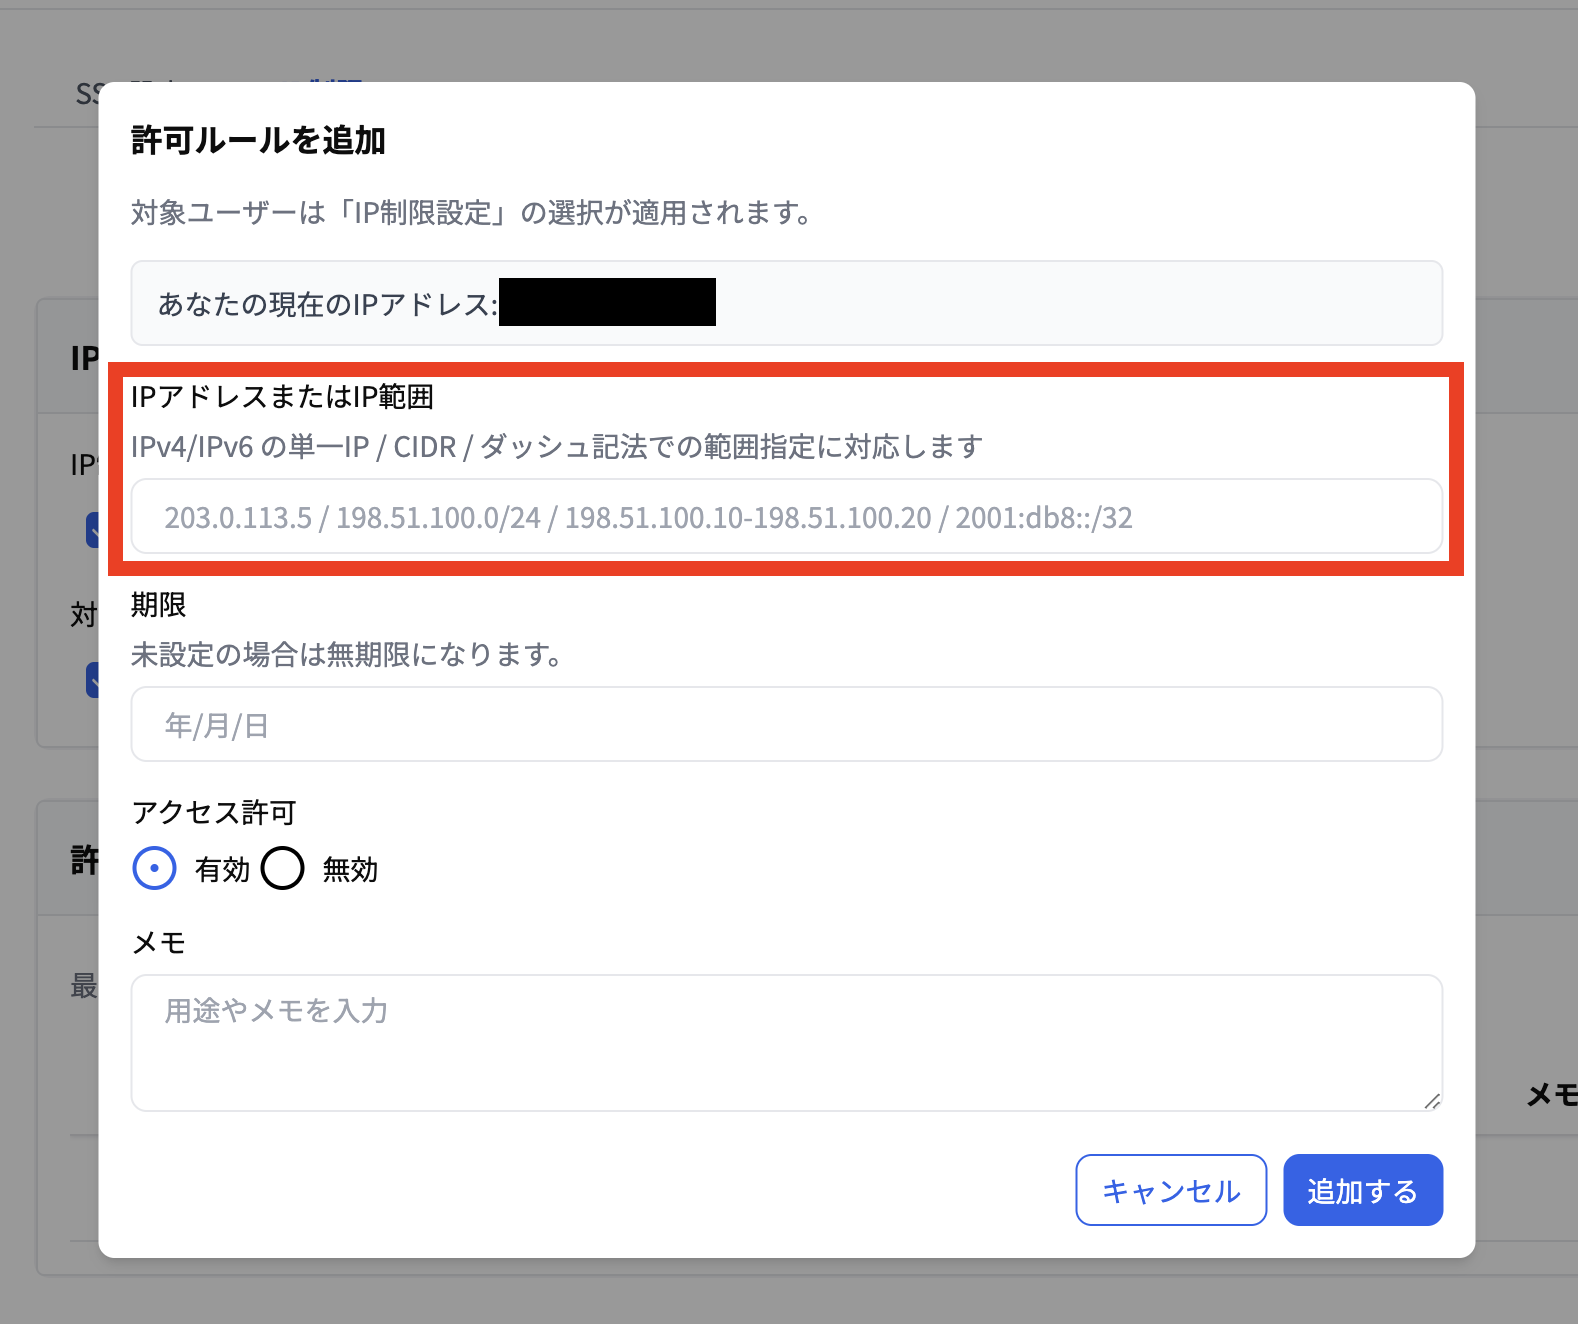Screen dimensions: 1578x1324
Task: Open the expiration date field
Action: coord(786,724)
